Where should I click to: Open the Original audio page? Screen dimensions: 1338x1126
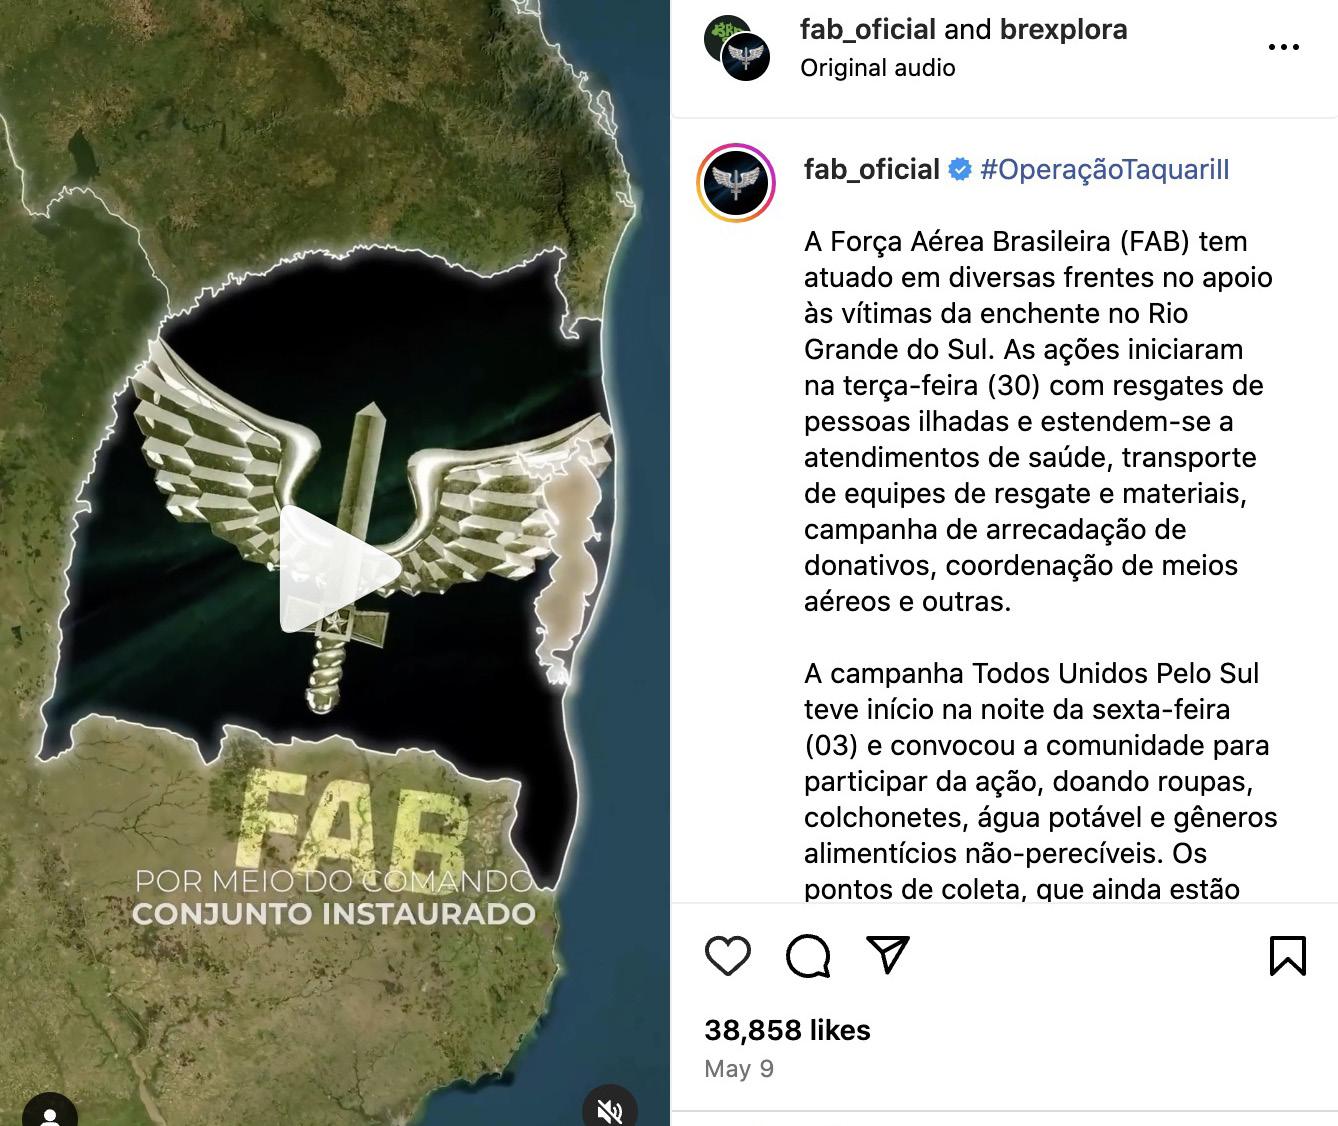878,68
